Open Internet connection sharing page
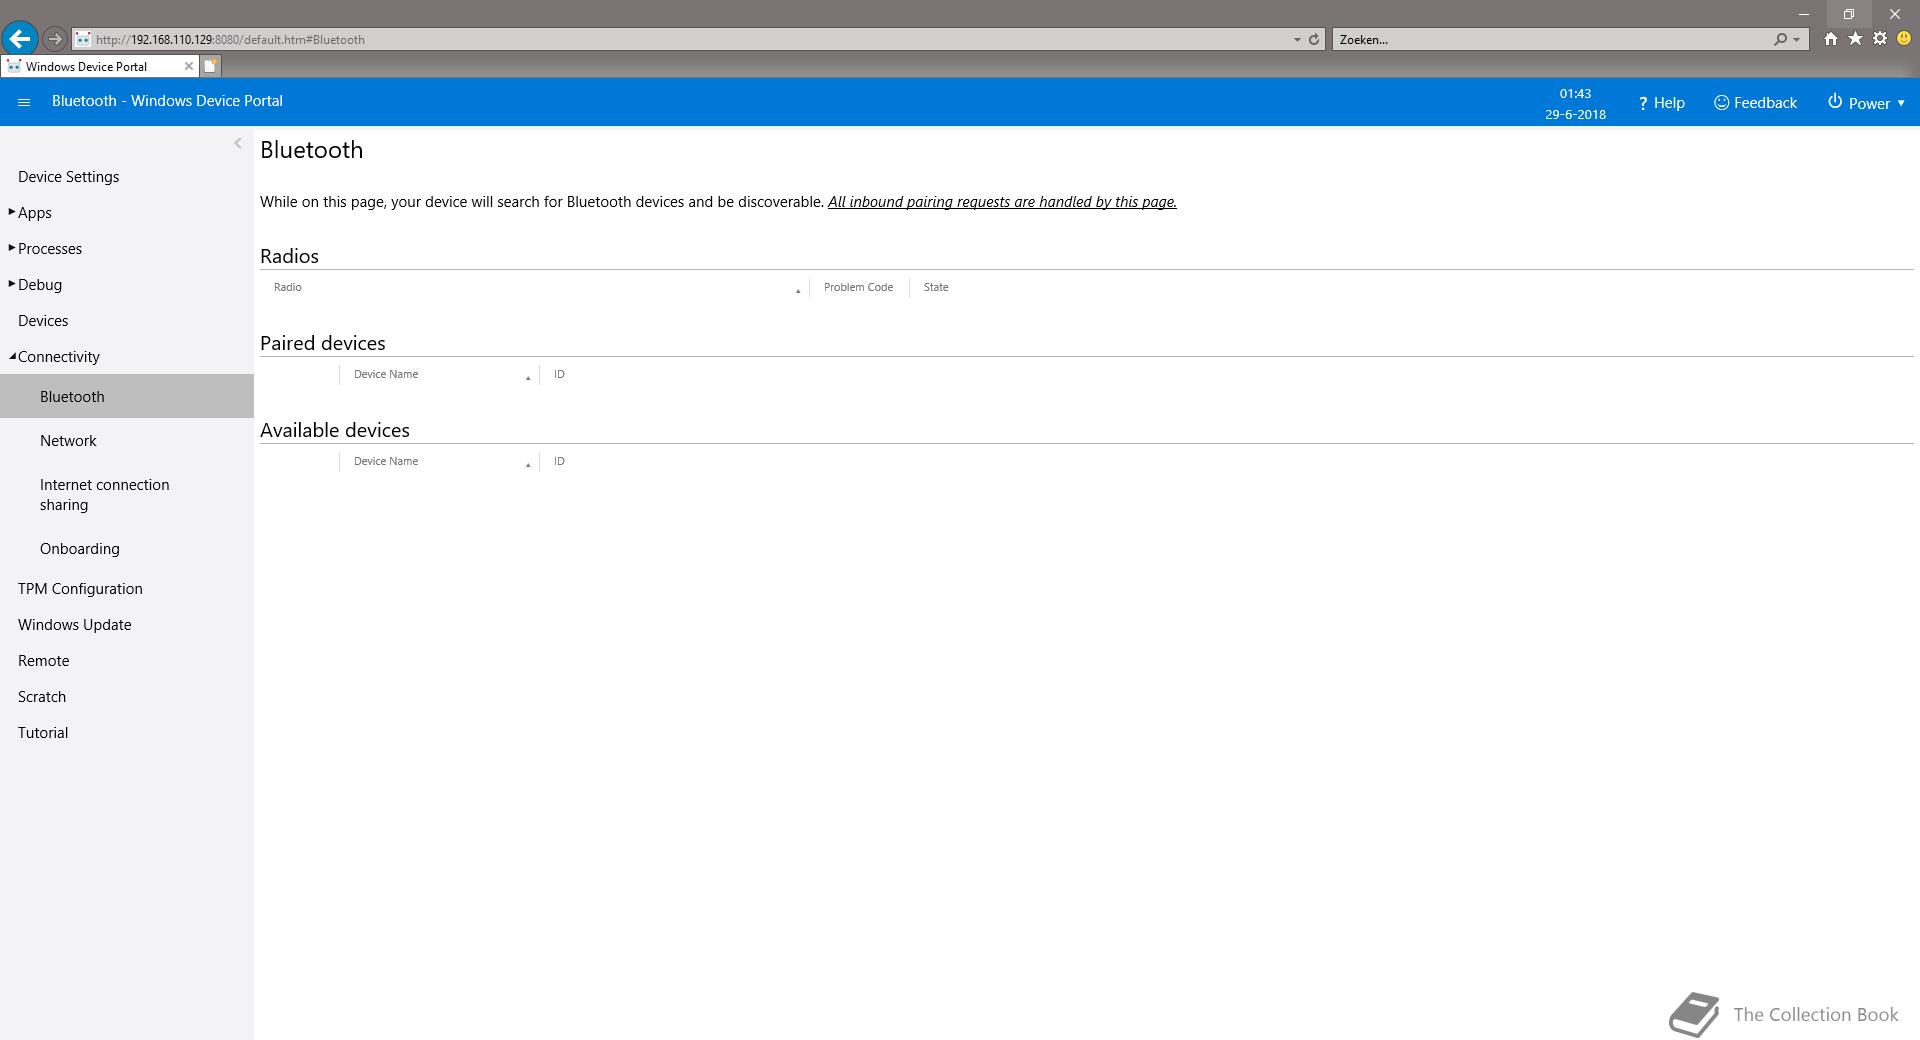The width and height of the screenshot is (1920, 1040). pos(104,495)
